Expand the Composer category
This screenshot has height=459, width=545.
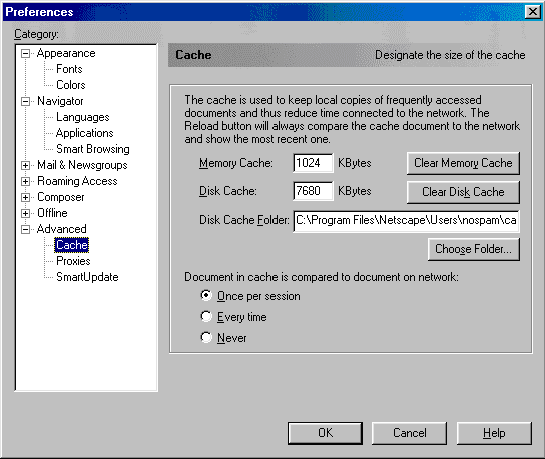click(x=25, y=197)
